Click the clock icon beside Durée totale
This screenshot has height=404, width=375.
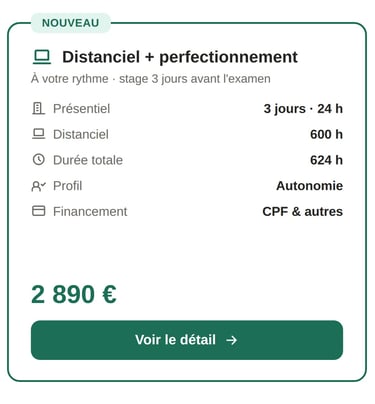(38, 160)
